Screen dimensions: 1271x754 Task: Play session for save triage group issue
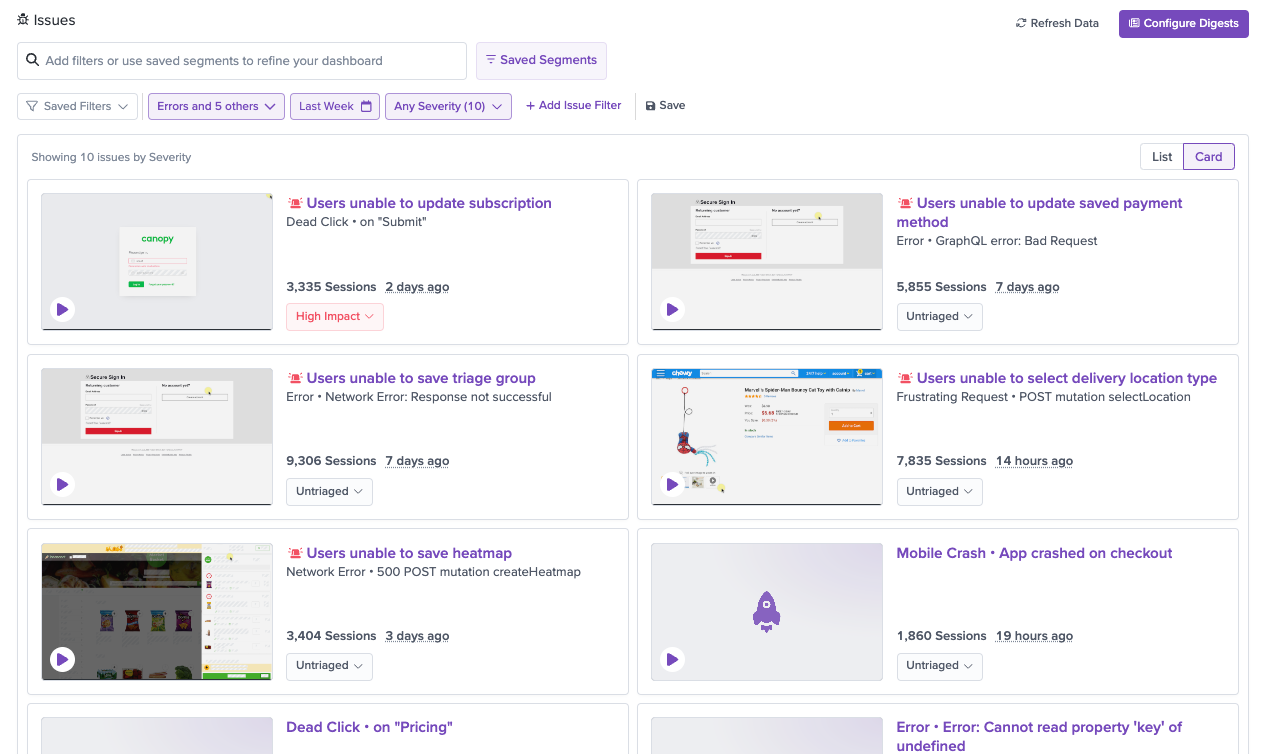62,485
